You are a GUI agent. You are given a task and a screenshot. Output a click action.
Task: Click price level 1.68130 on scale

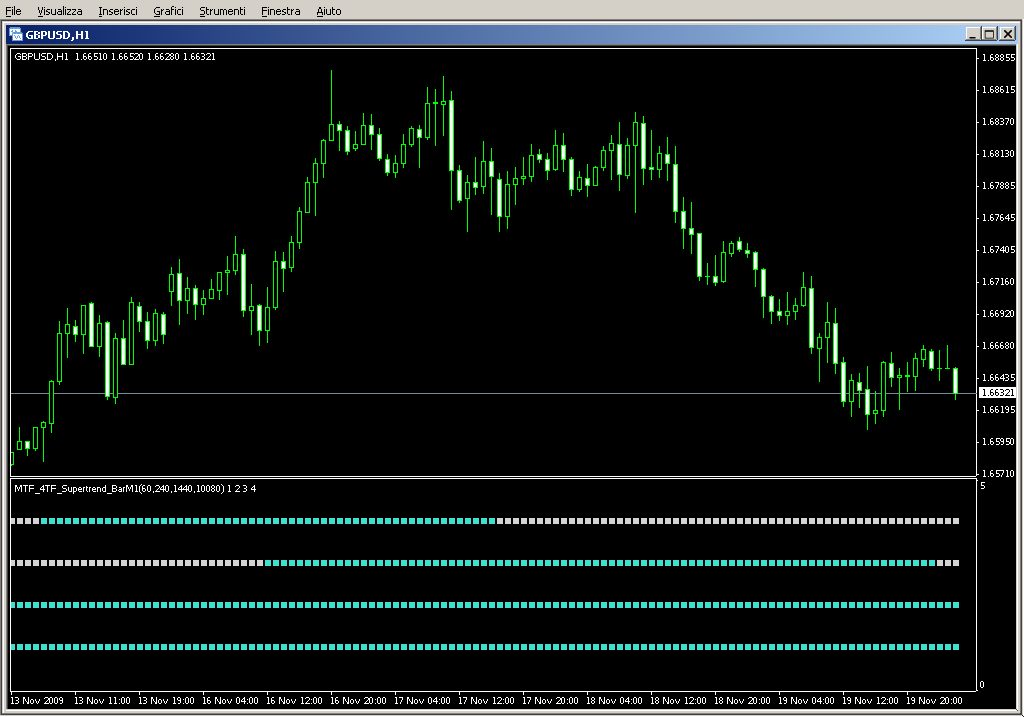pyautogui.click(x=999, y=153)
